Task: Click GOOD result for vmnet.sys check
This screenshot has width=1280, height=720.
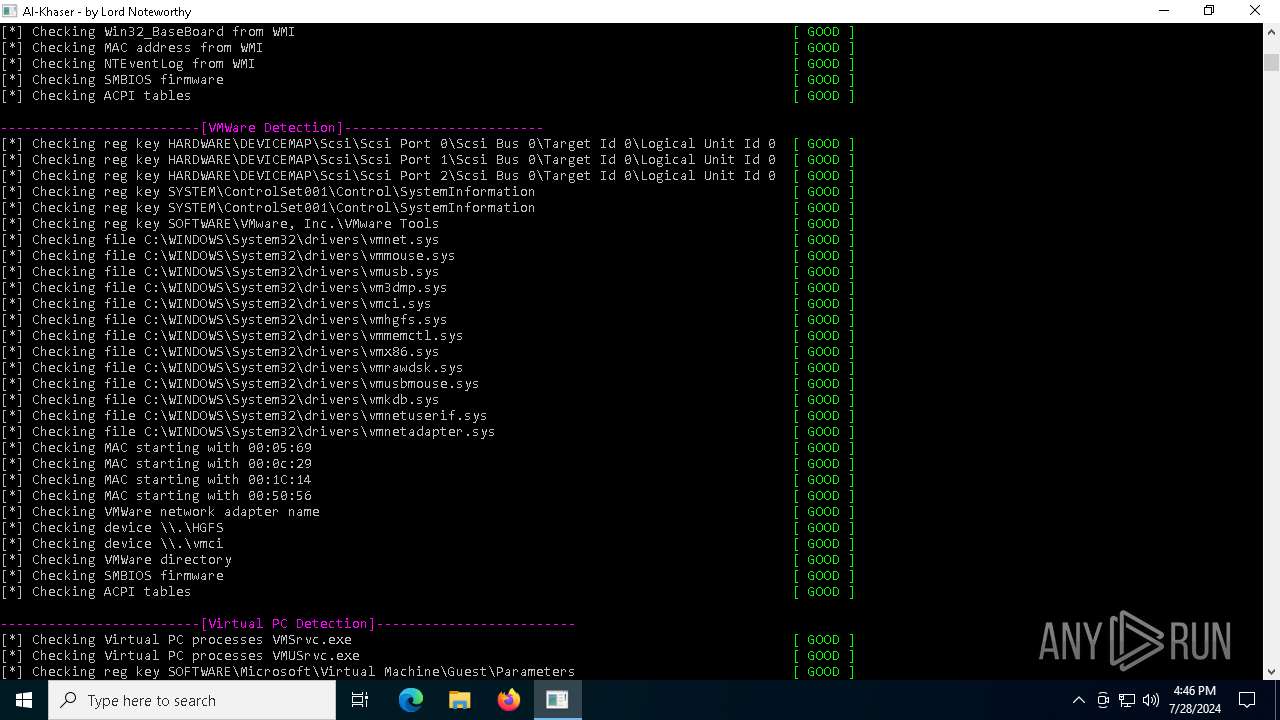Action: [824, 240]
